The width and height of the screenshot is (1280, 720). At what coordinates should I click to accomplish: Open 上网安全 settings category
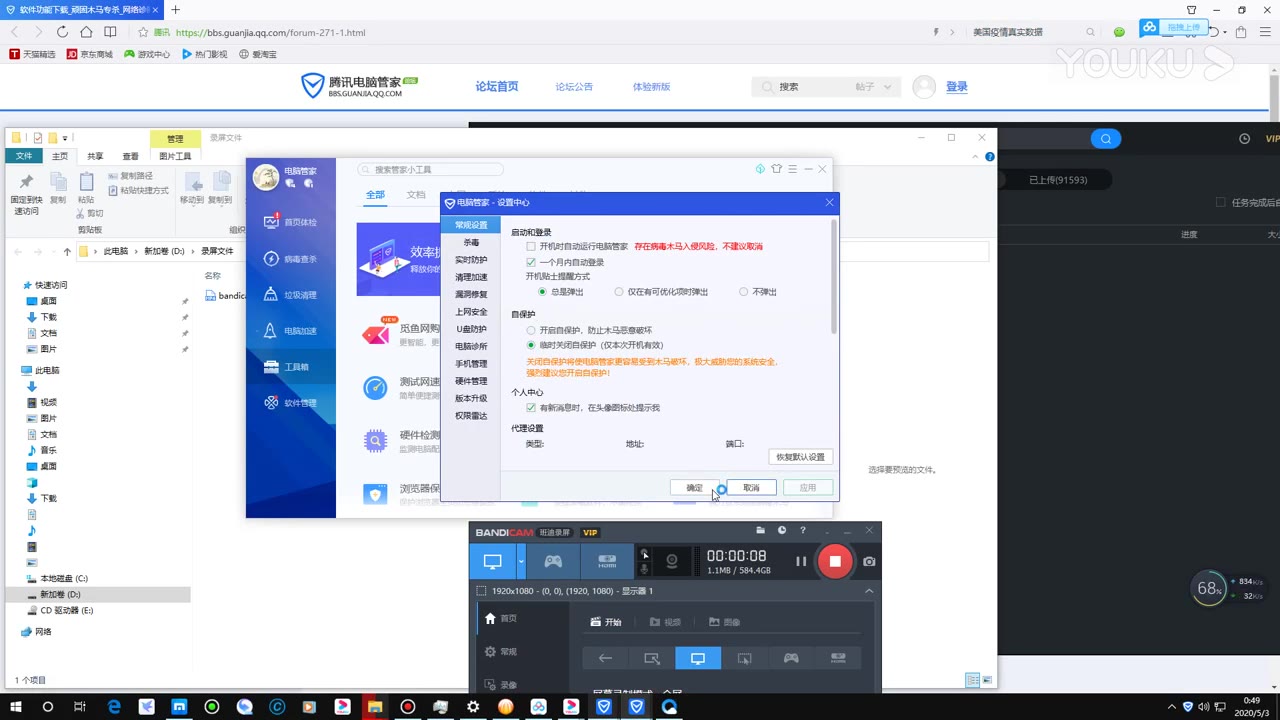pos(471,312)
